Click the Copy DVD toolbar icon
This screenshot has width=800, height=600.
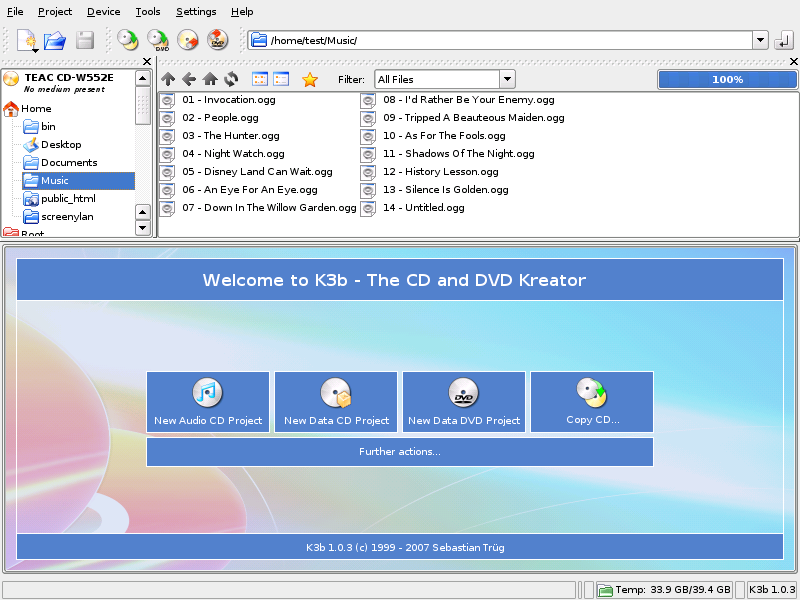[x=158, y=40]
